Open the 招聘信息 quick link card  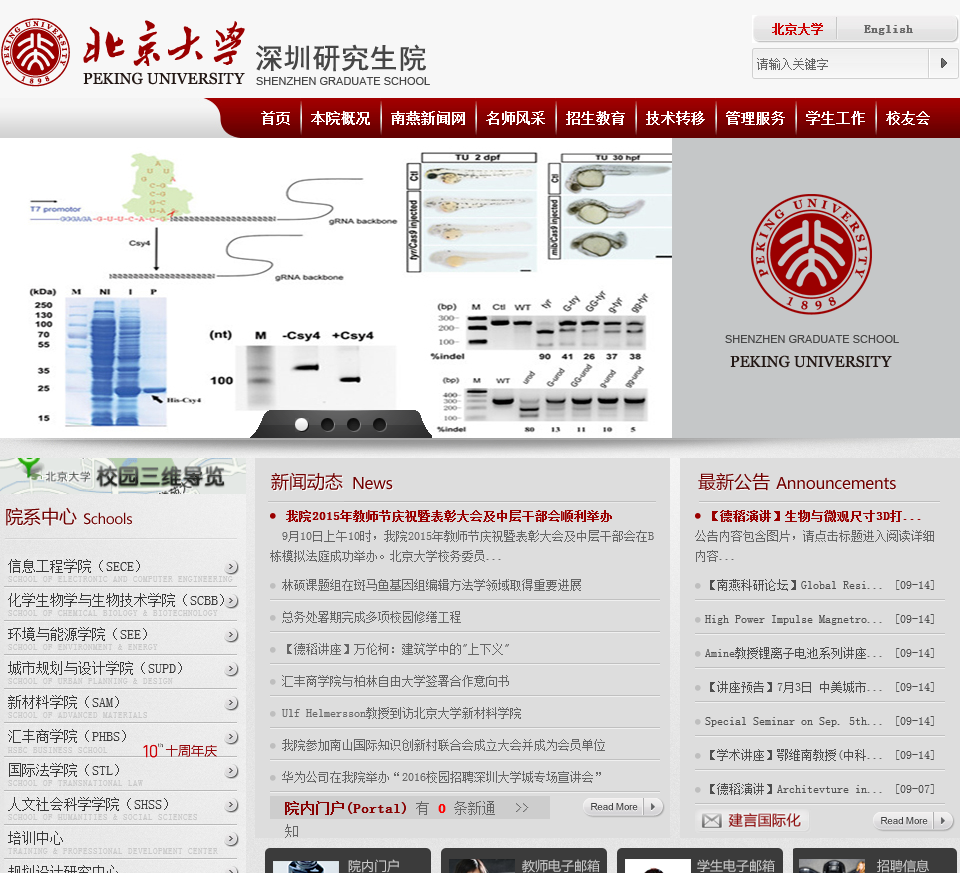[876, 860]
